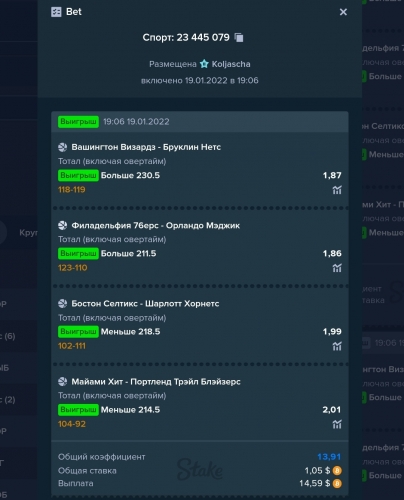Copy the bet ID 23 445 079
The width and height of the screenshot is (404, 500).
point(239,37)
